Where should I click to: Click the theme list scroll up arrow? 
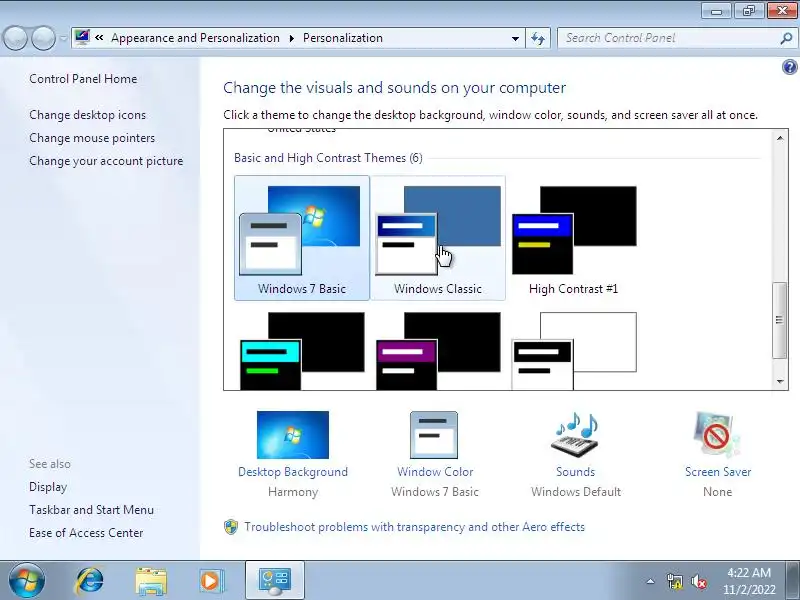pos(780,138)
